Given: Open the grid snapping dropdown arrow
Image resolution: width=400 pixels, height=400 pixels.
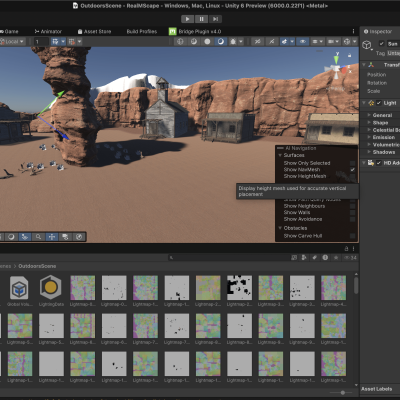Looking at the screenshot, I should [63, 42].
